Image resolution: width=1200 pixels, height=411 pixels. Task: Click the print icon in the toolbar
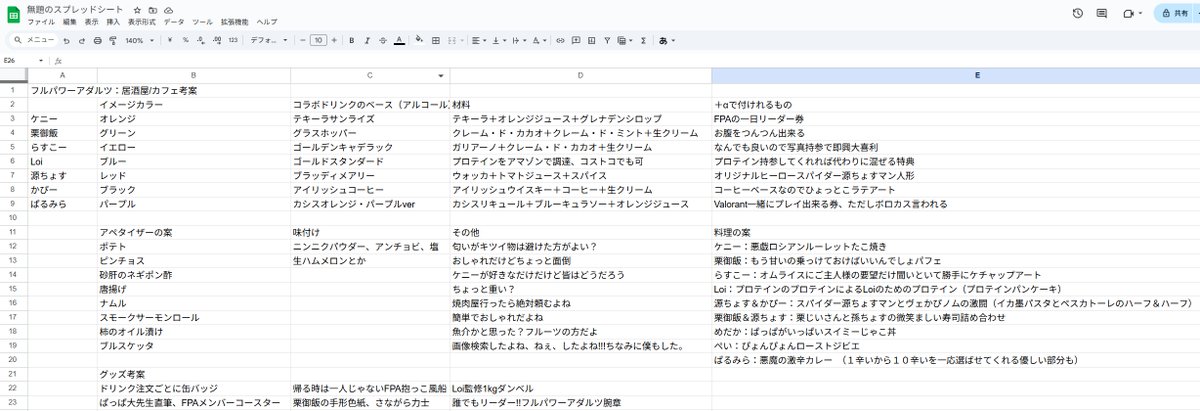tap(97, 40)
